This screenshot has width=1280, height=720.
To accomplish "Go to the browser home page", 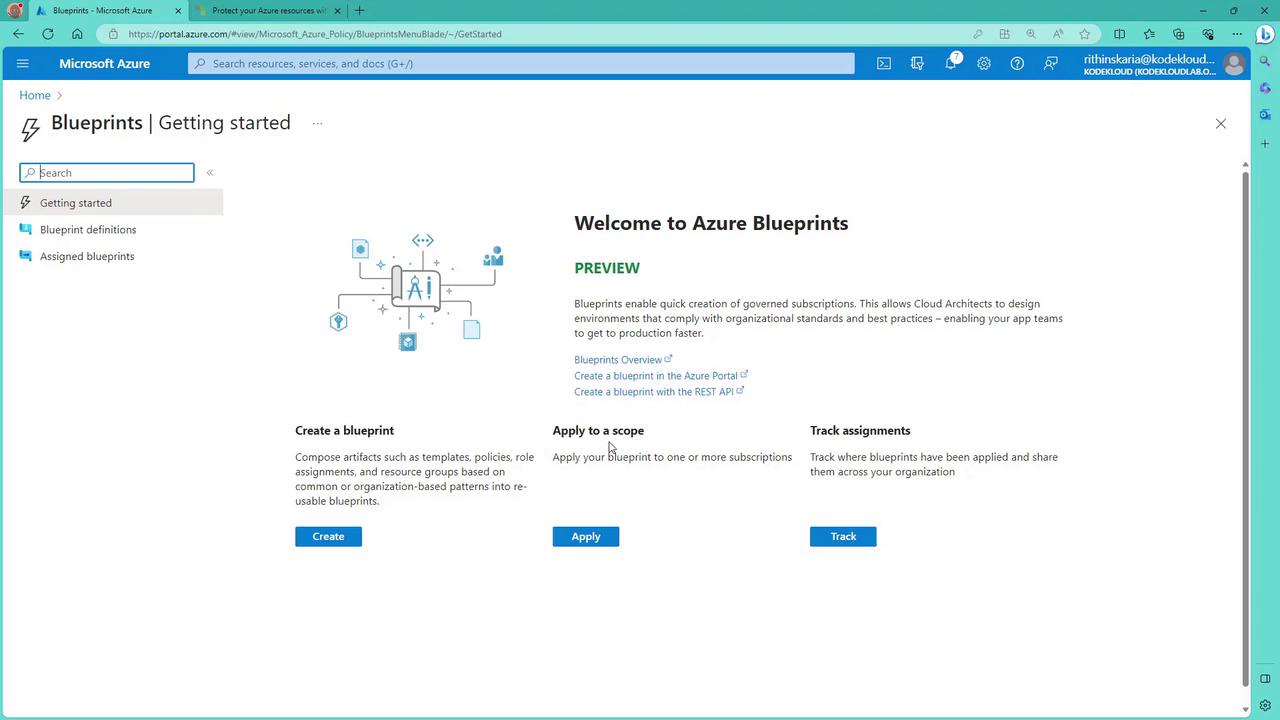I will coord(77,34).
